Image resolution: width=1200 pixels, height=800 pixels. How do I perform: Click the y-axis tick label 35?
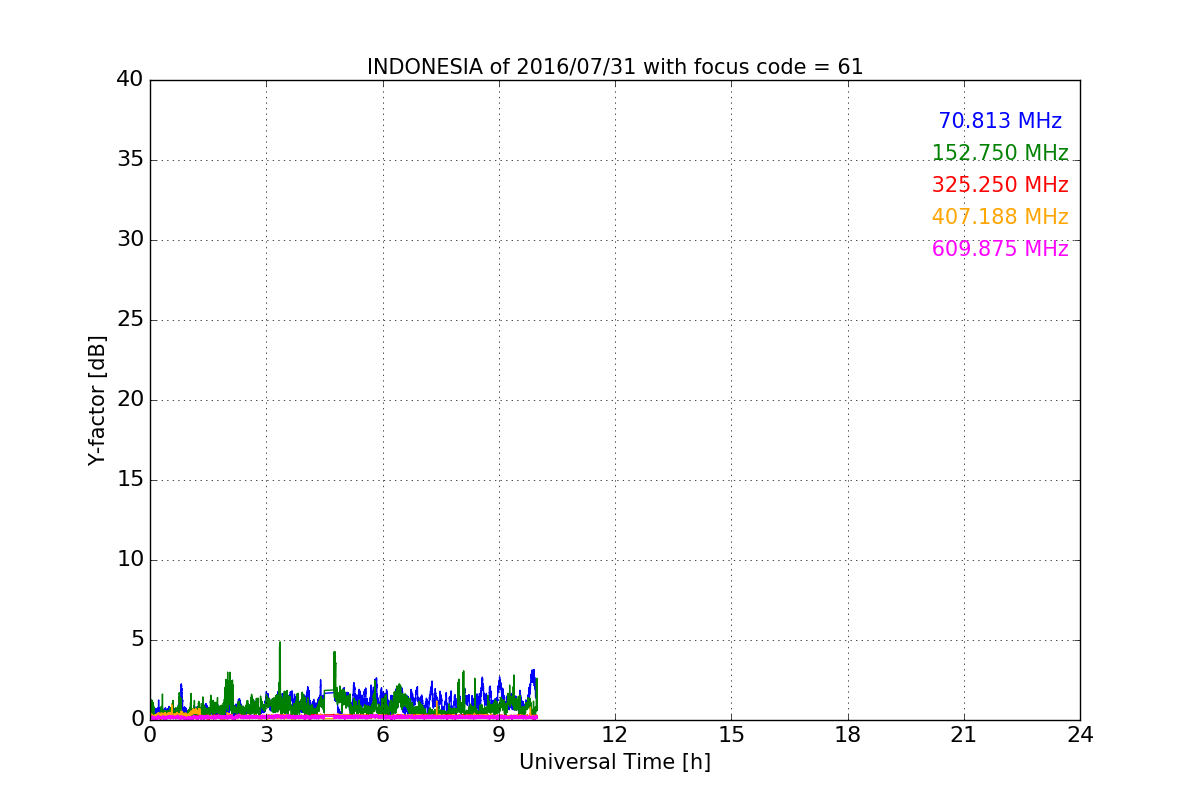(x=130, y=159)
